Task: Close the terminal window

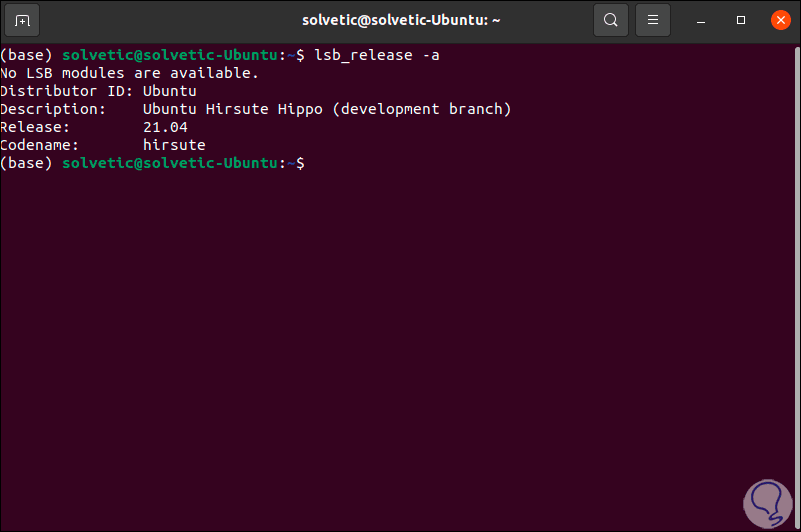Action: coord(779,20)
